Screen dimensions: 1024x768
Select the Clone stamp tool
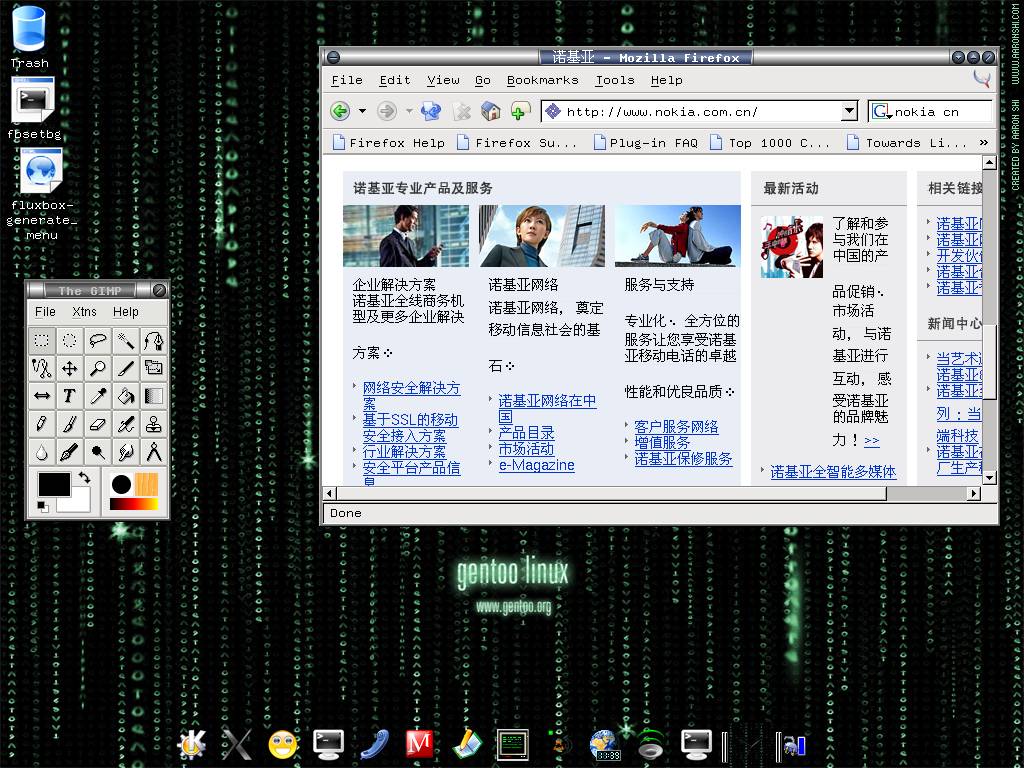(x=154, y=424)
